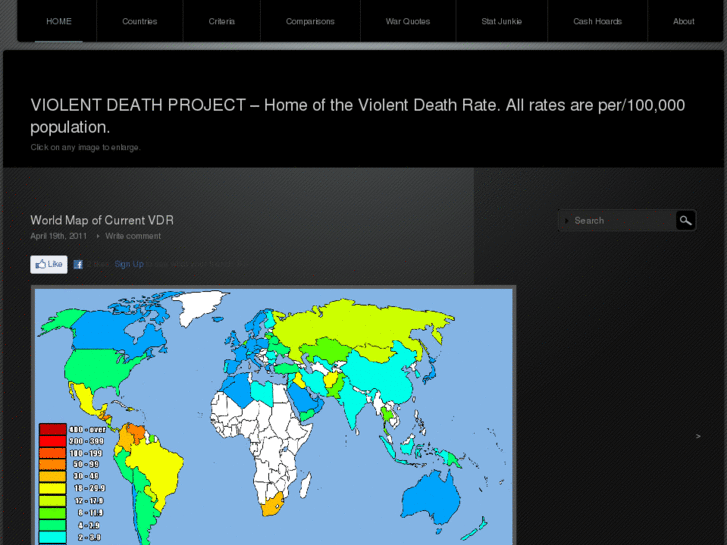Image resolution: width=727 pixels, height=545 pixels.
Task: Click the small '>' arrow in sidebar
Action: [x=698, y=436]
